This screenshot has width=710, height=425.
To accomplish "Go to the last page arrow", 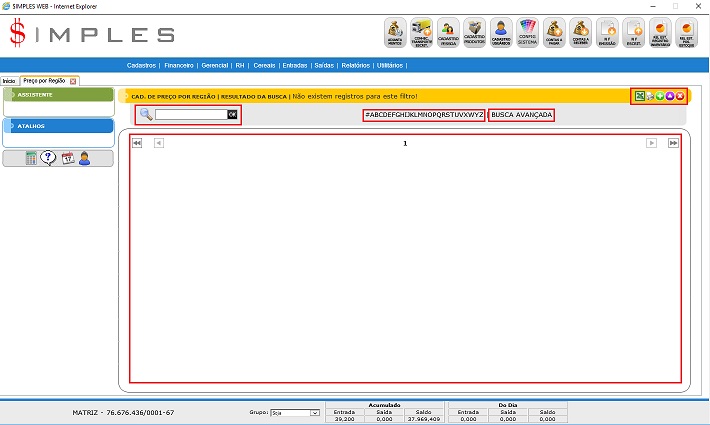I will pyautogui.click(x=673, y=143).
